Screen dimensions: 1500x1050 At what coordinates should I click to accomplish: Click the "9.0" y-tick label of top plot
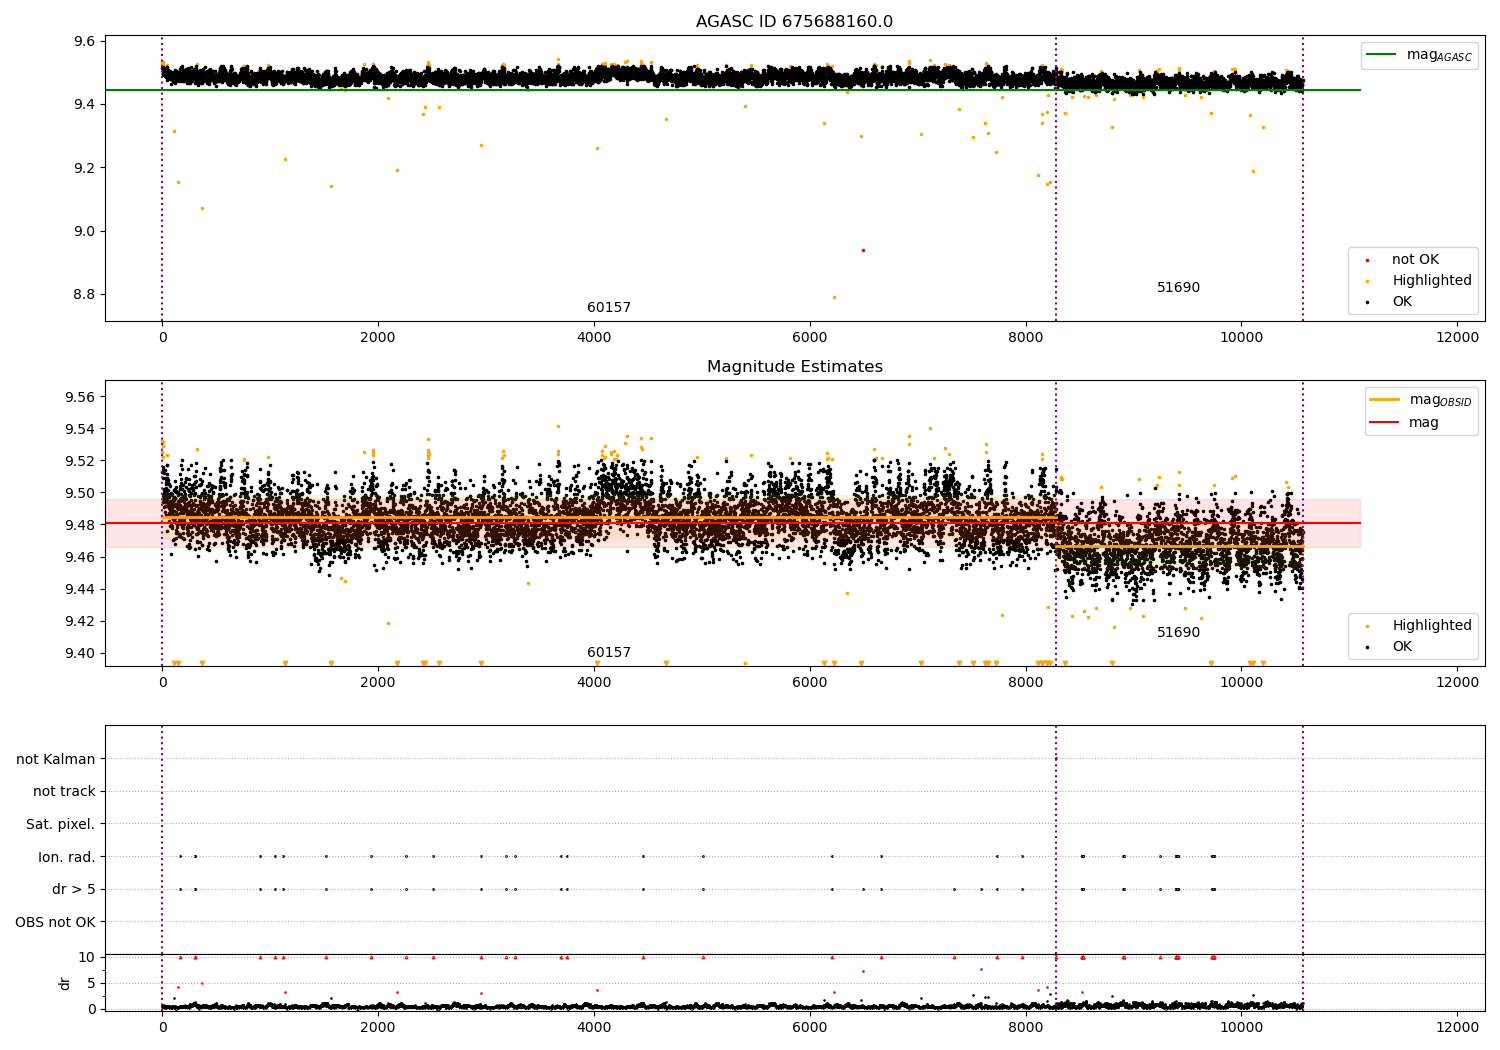[85, 231]
